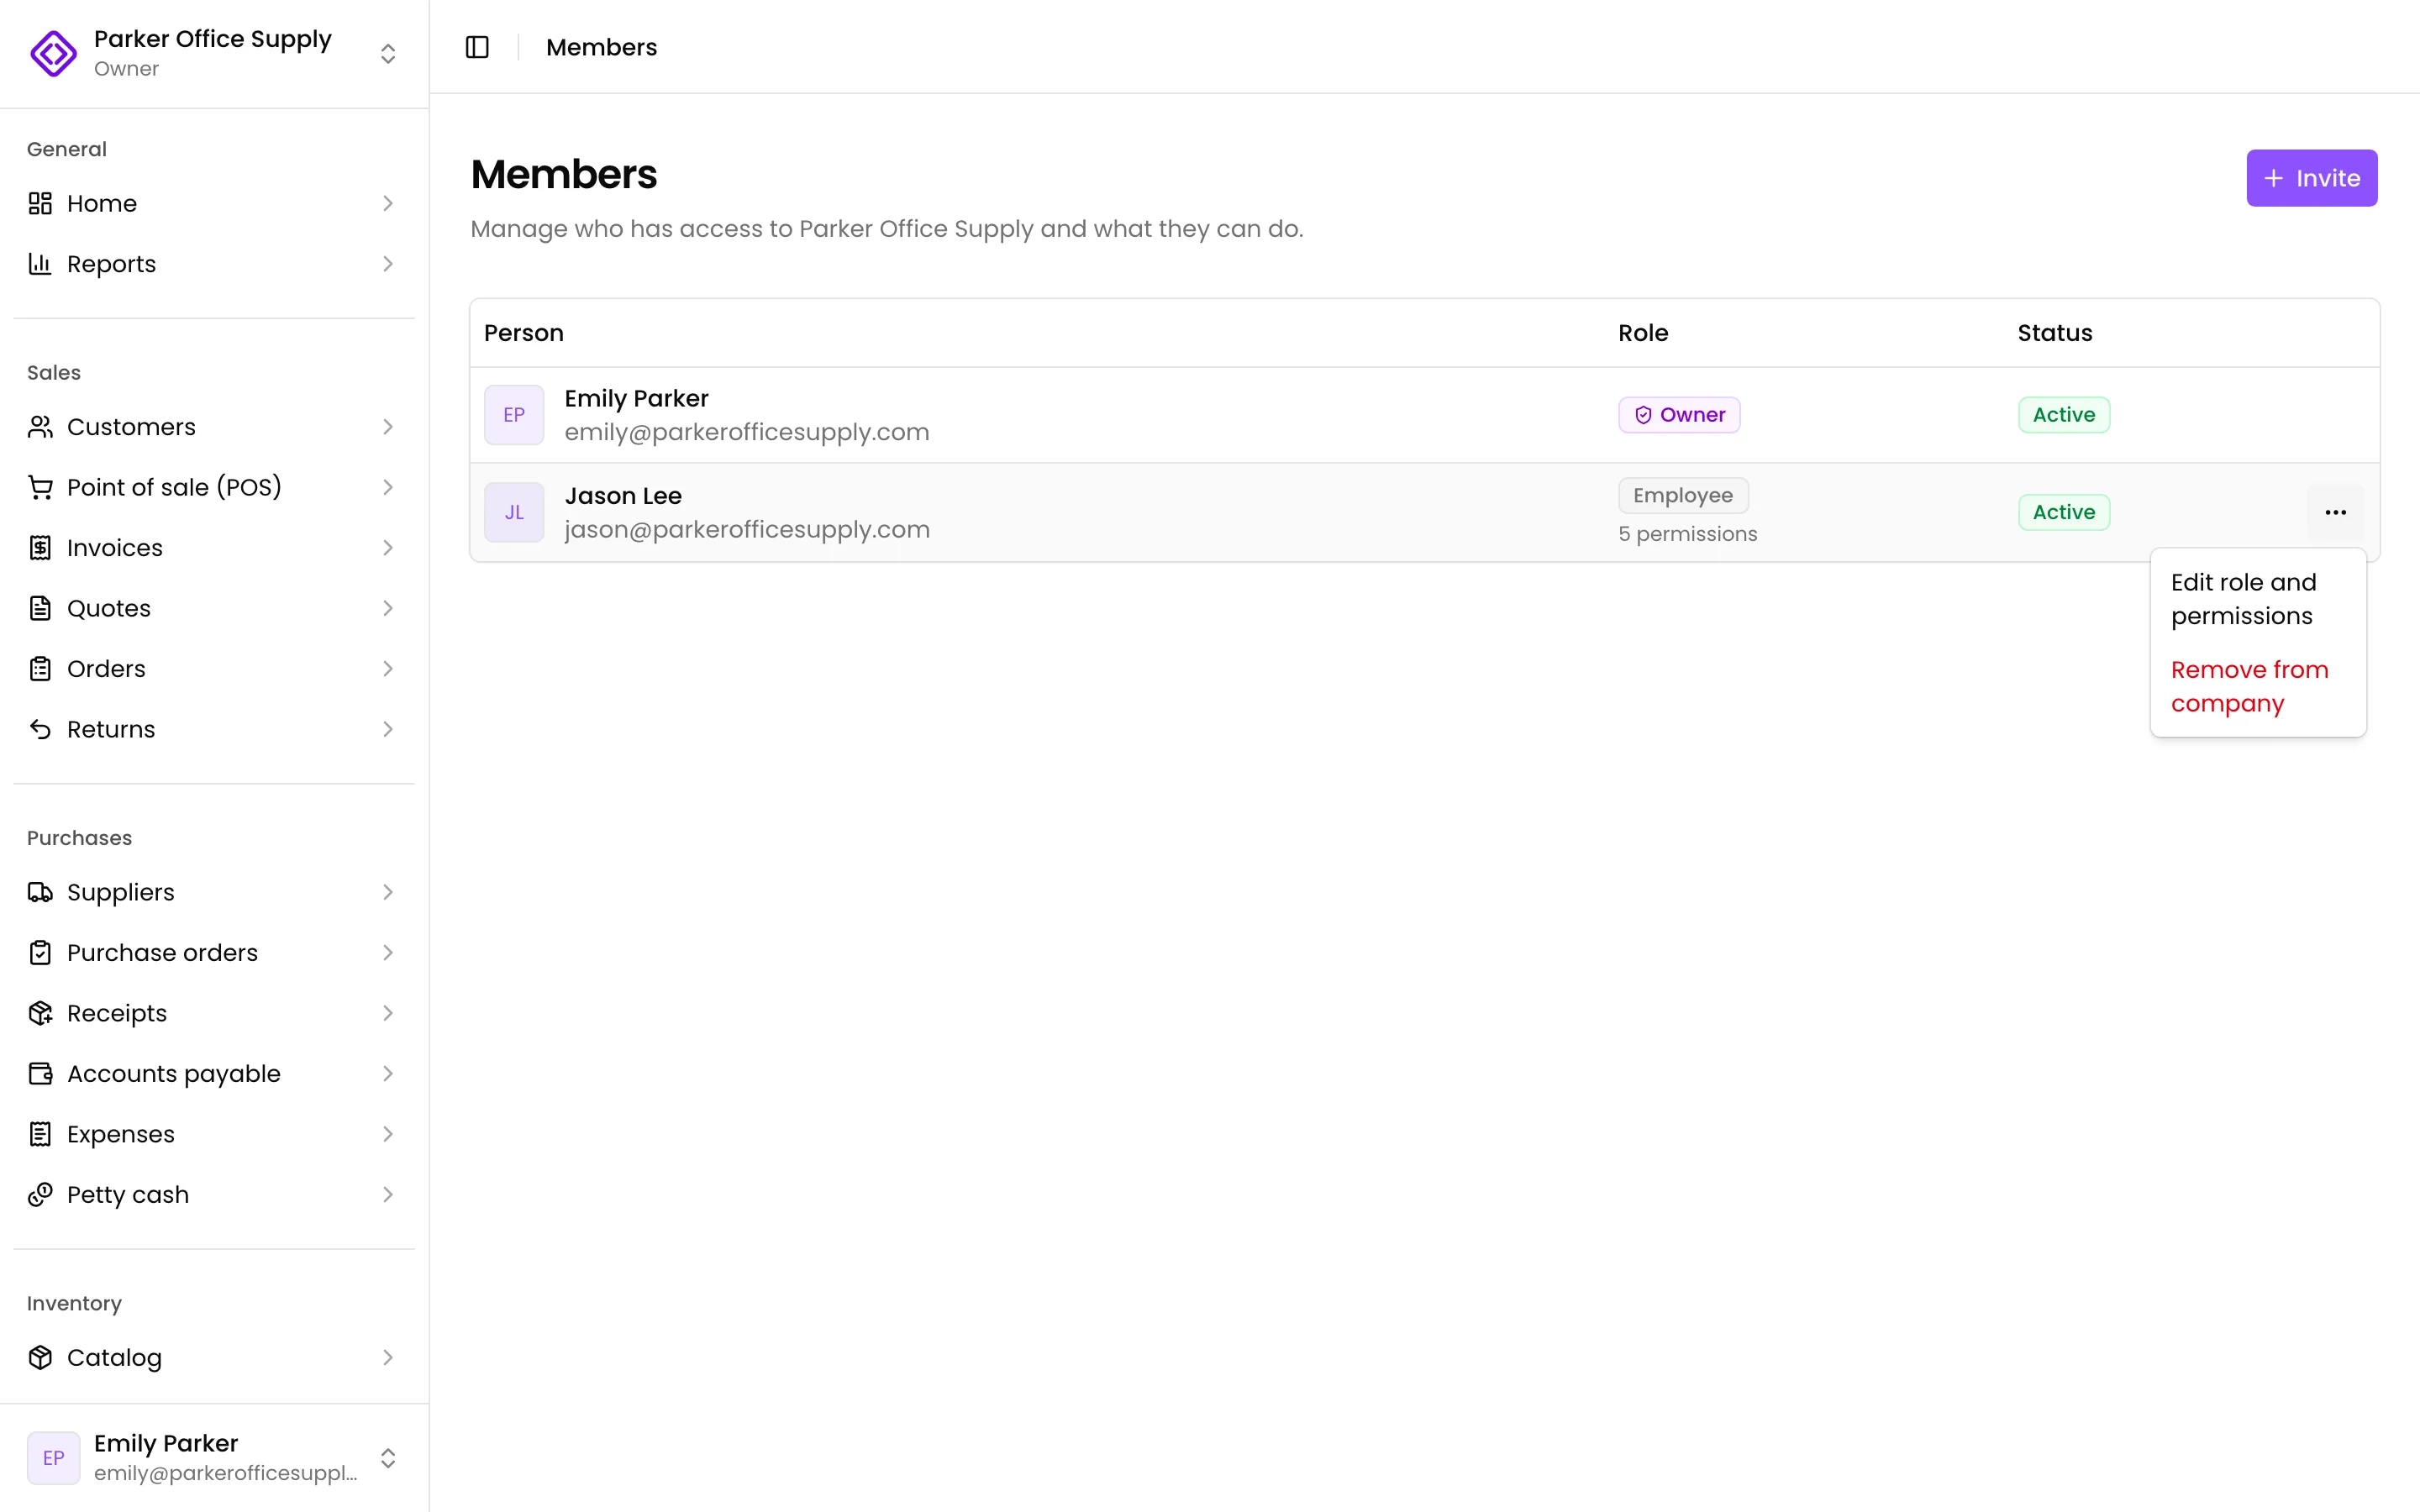Expand the Orders chevron
The width and height of the screenshot is (2420, 1512).
tap(388, 669)
